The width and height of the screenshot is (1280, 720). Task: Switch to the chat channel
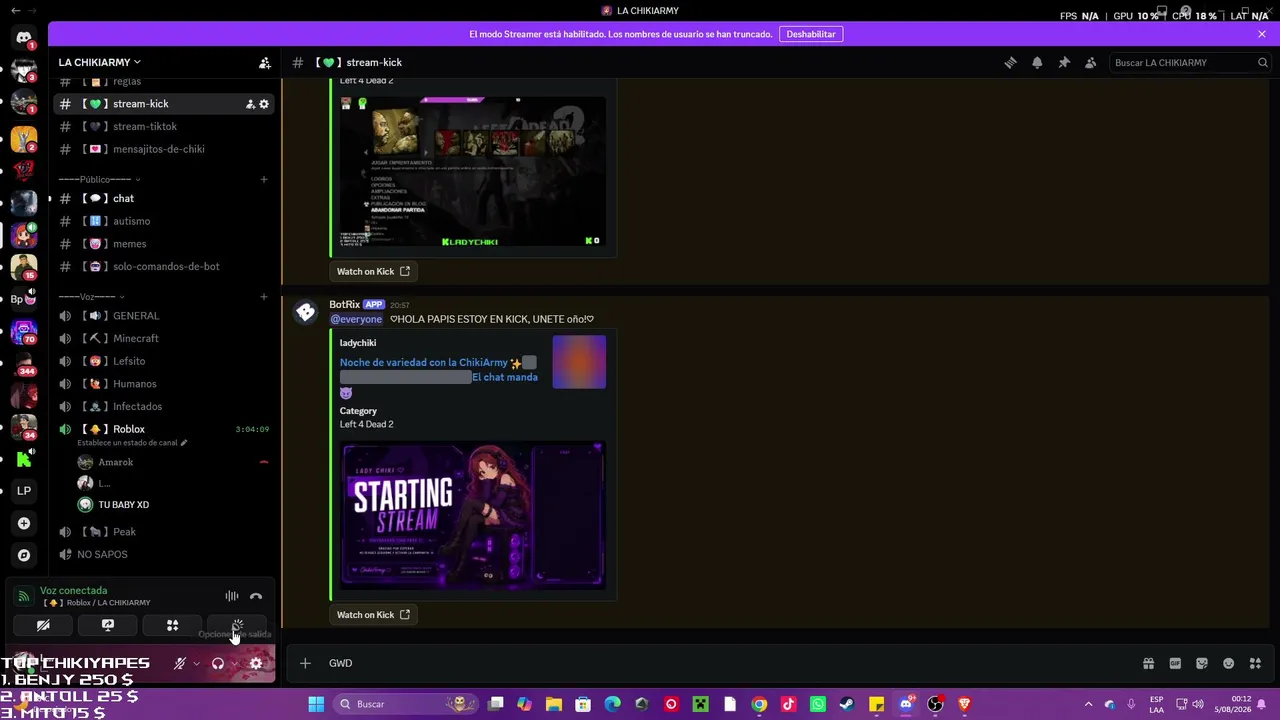tap(163, 198)
